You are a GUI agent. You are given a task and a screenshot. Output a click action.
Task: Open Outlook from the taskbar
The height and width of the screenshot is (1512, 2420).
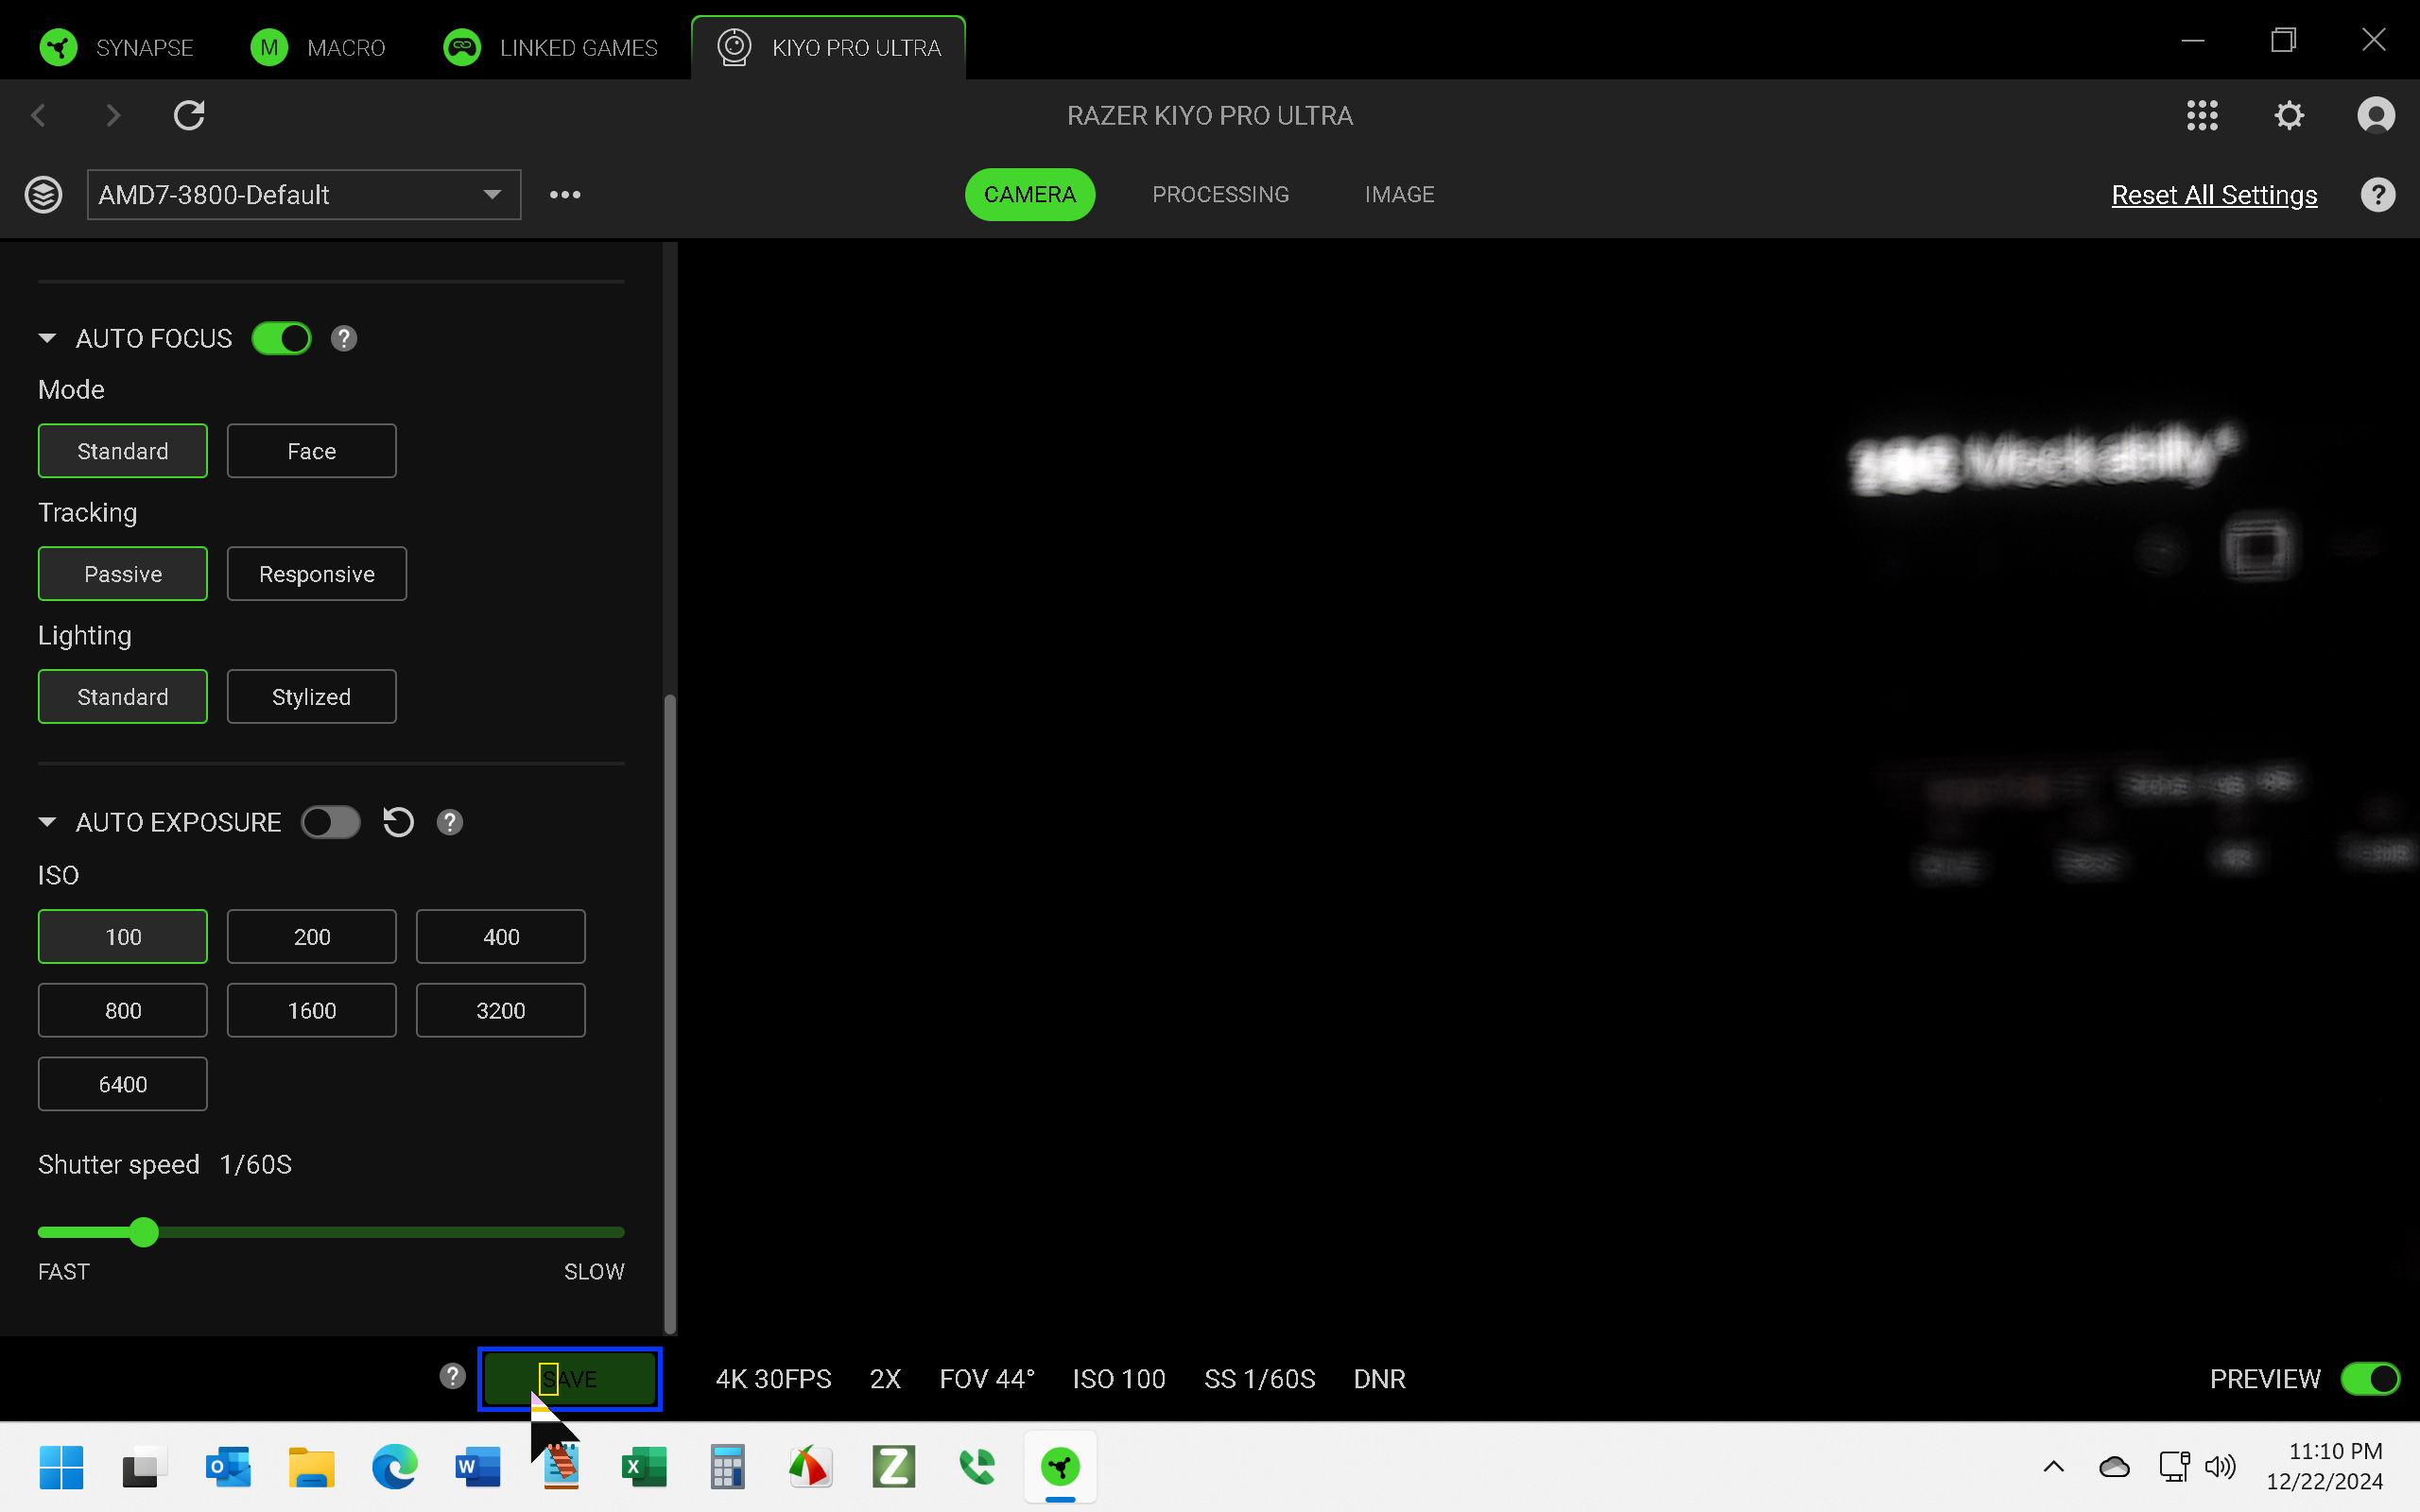click(228, 1467)
